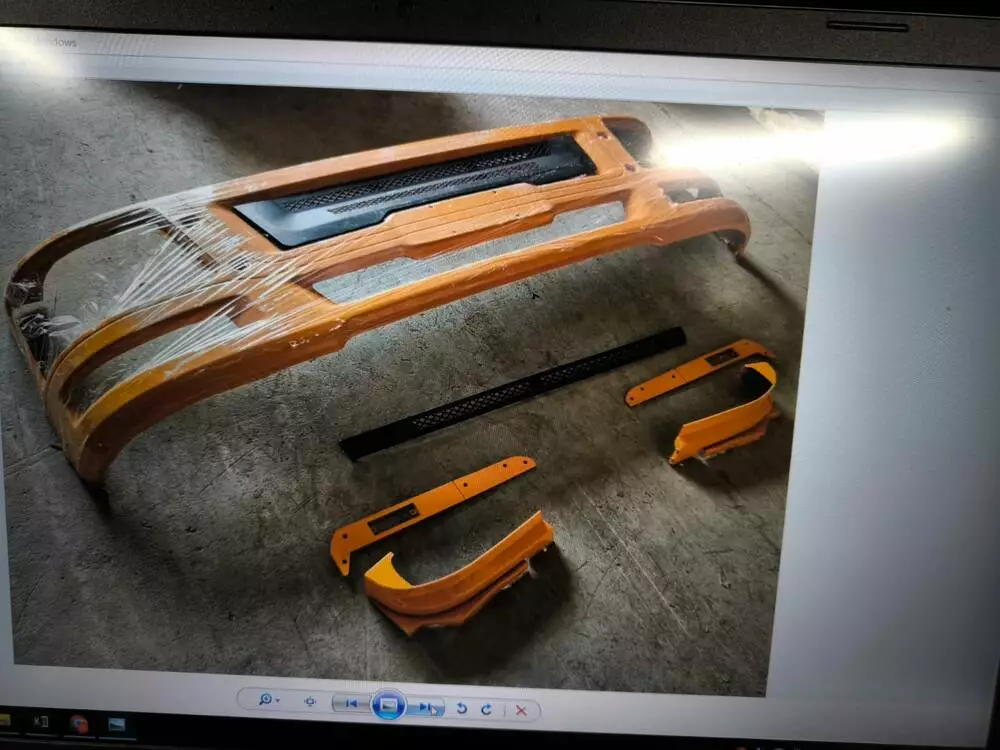This screenshot has width=1000, height=750.
Task: Go to the previous photo
Action: click(351, 704)
